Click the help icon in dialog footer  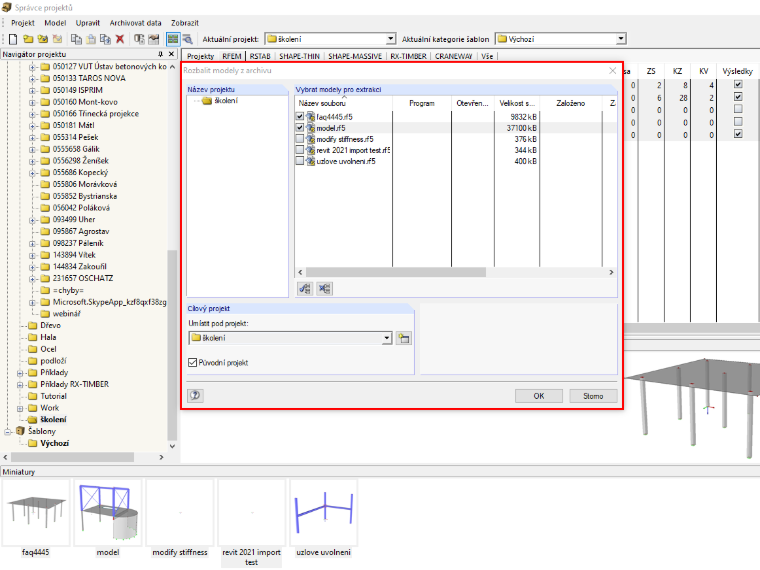pyautogui.click(x=195, y=396)
